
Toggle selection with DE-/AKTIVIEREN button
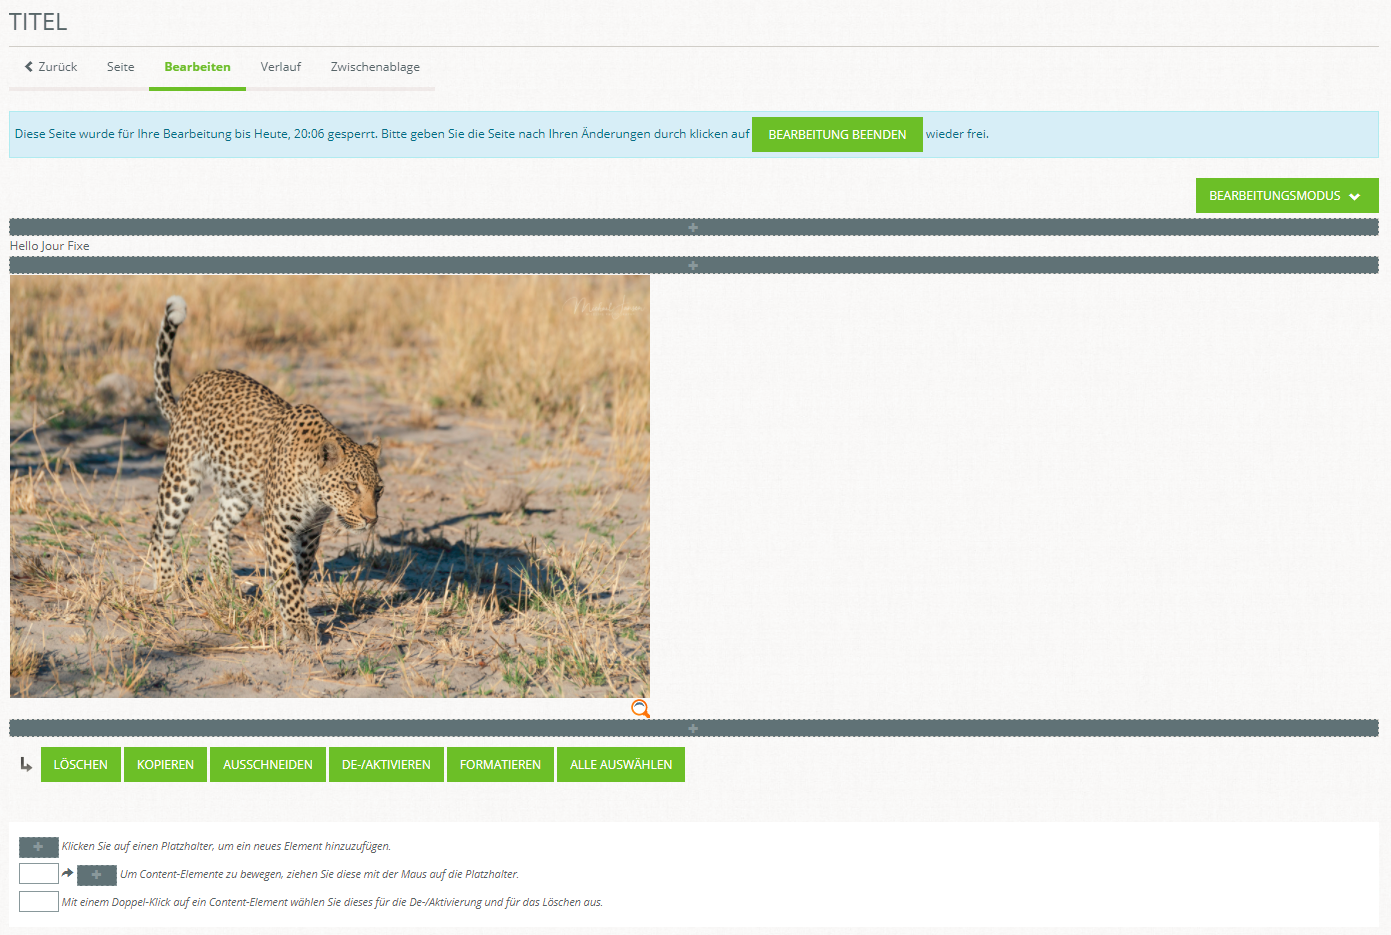(x=386, y=765)
